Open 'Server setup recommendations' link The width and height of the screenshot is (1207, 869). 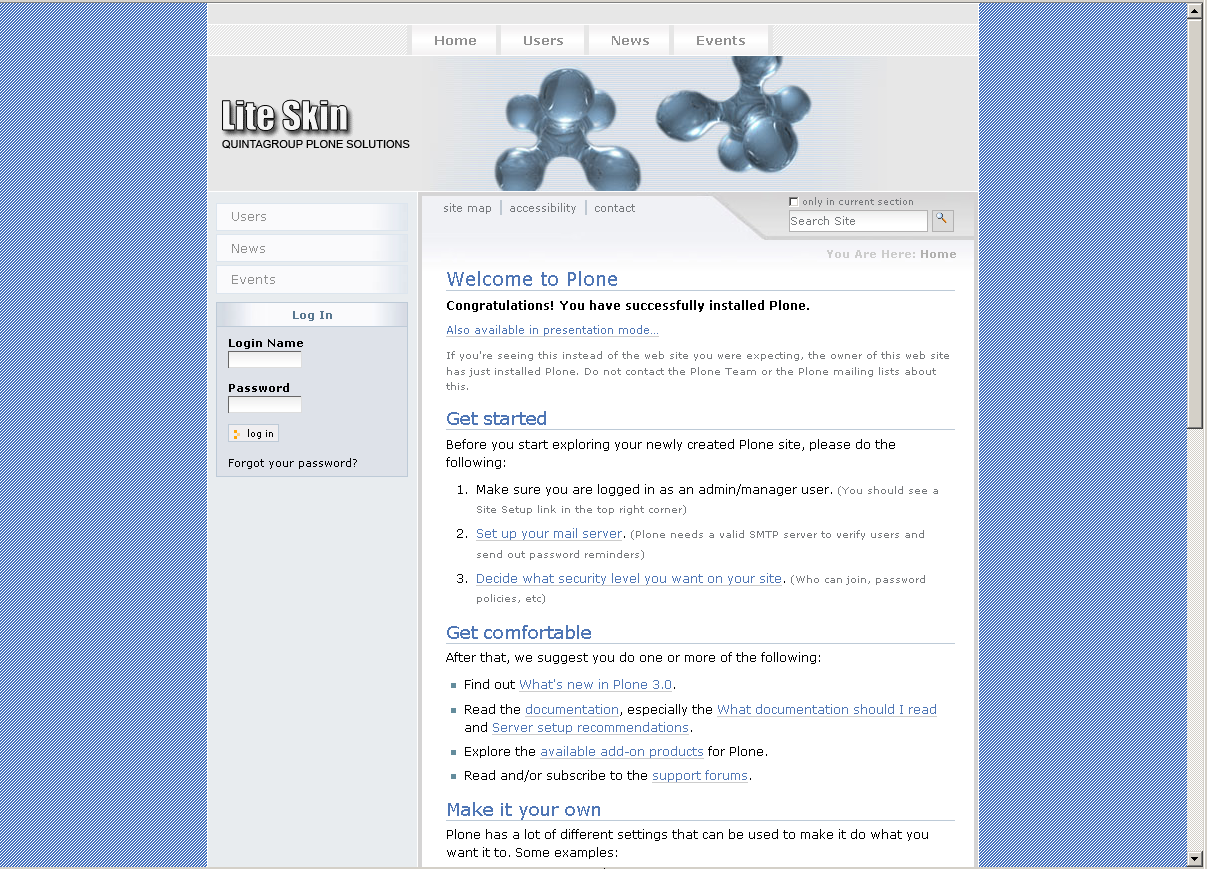[590, 728]
